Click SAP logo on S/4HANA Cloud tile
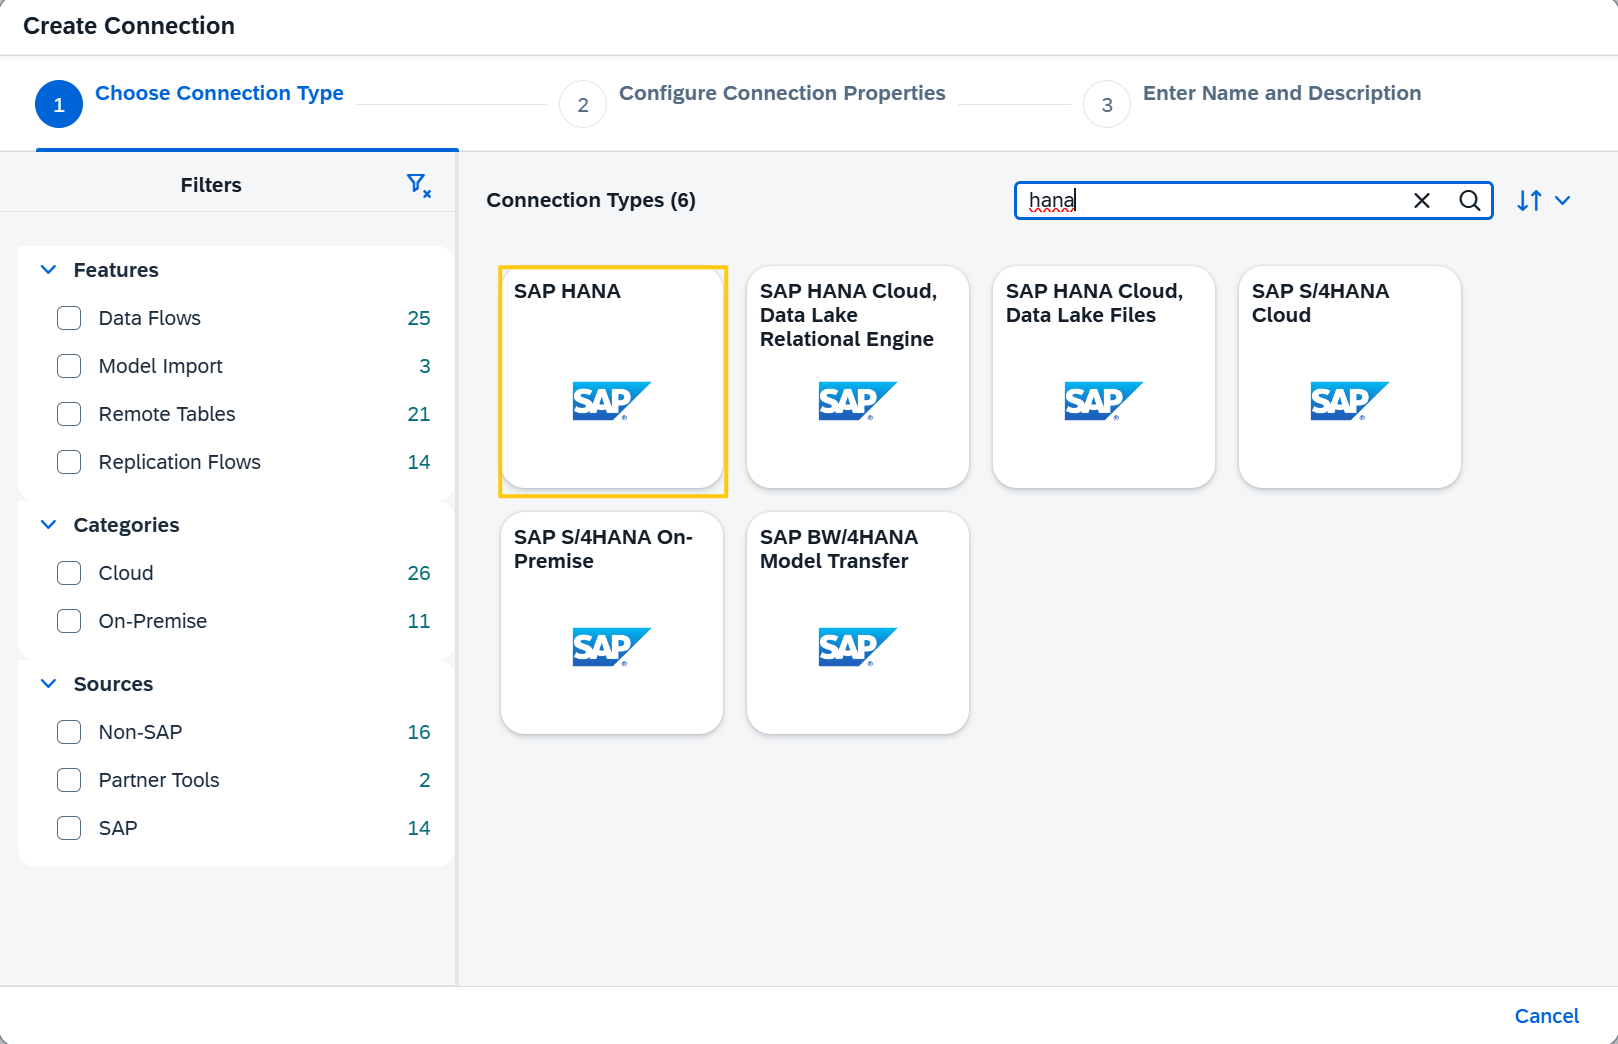This screenshot has width=1618, height=1044. [1350, 401]
